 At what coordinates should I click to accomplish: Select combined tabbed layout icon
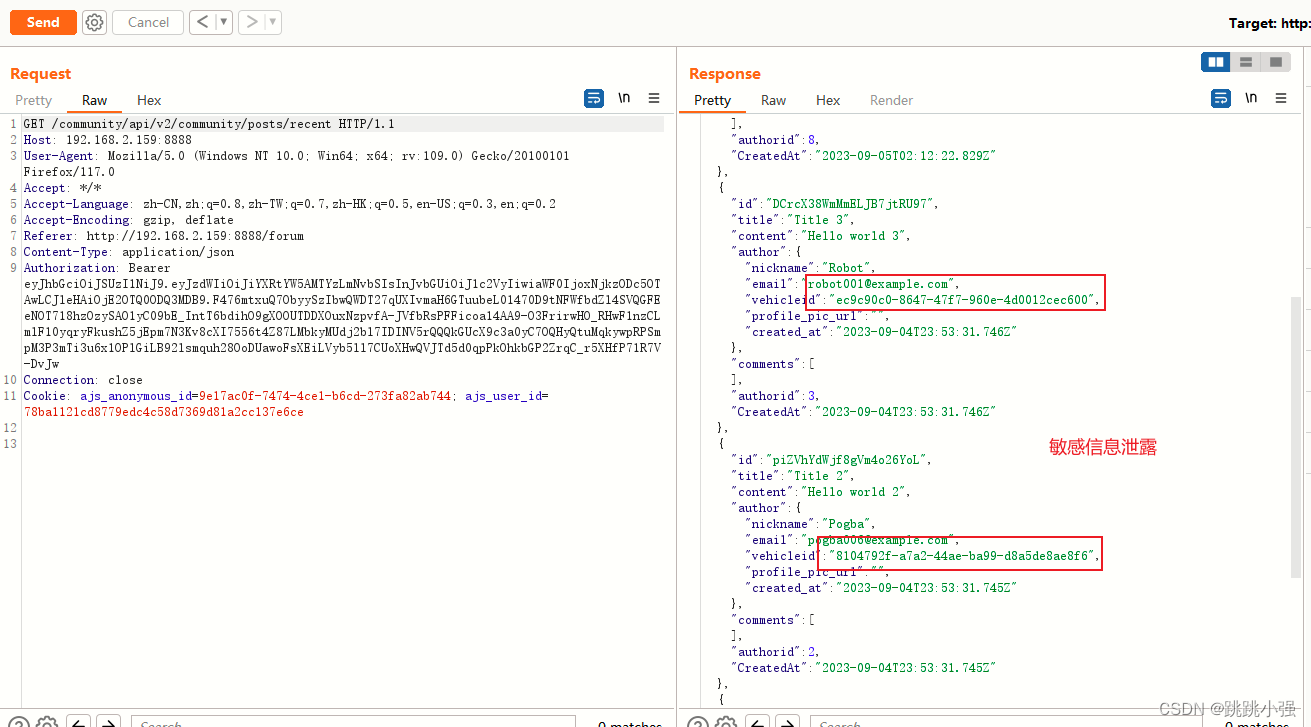1275,62
